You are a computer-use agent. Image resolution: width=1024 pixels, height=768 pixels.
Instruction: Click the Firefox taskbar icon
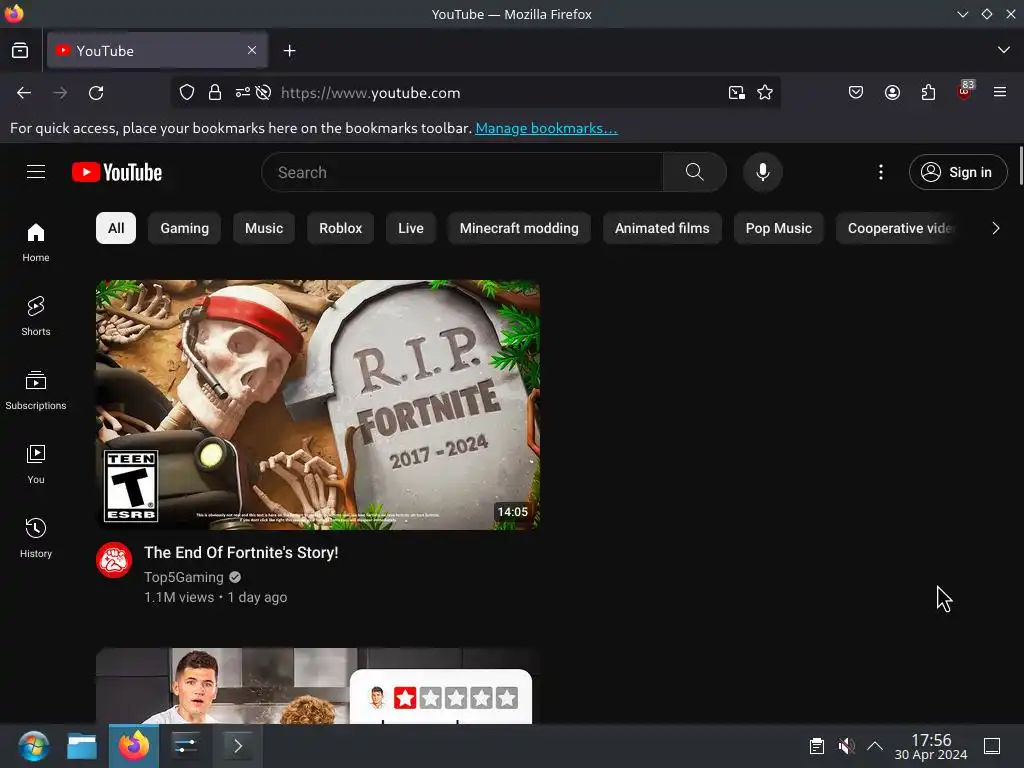[x=134, y=746]
